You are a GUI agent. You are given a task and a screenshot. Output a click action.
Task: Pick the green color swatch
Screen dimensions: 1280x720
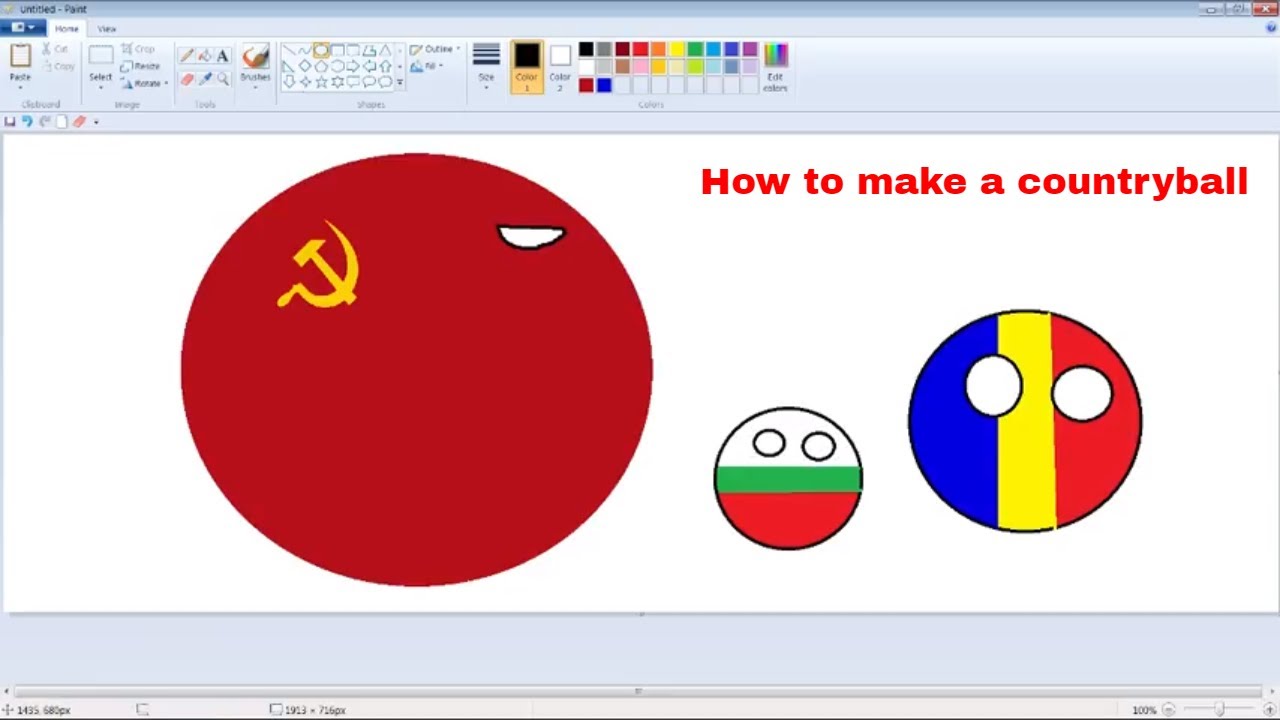coord(695,49)
